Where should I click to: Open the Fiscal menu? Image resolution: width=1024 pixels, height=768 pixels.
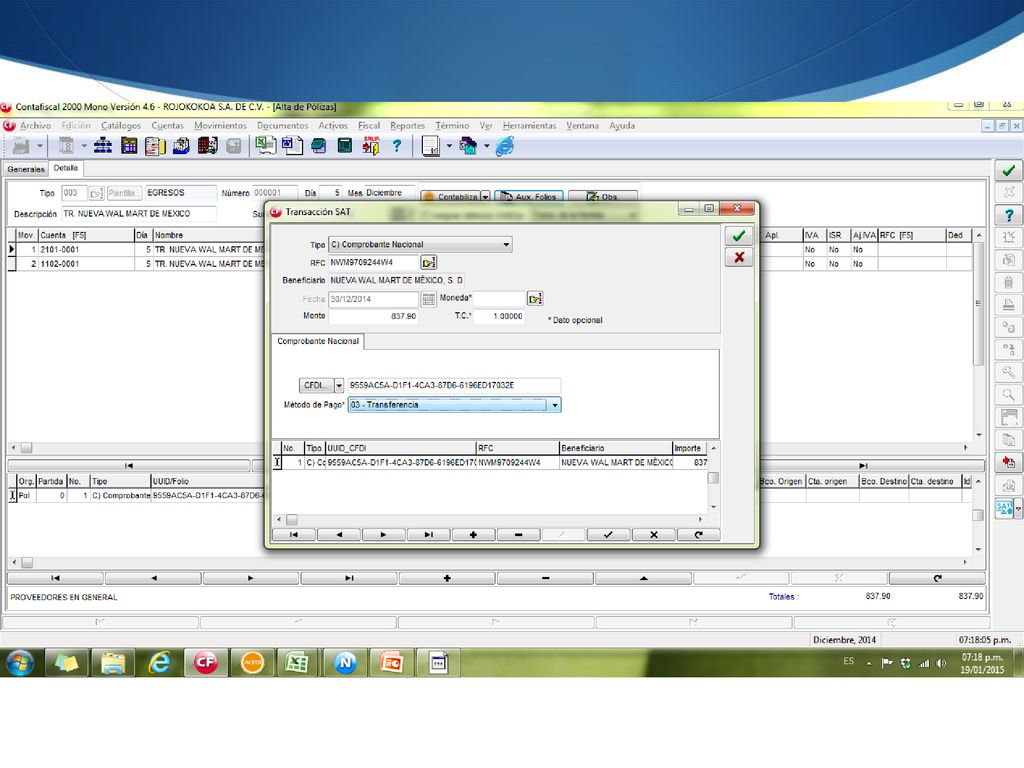[x=369, y=125]
